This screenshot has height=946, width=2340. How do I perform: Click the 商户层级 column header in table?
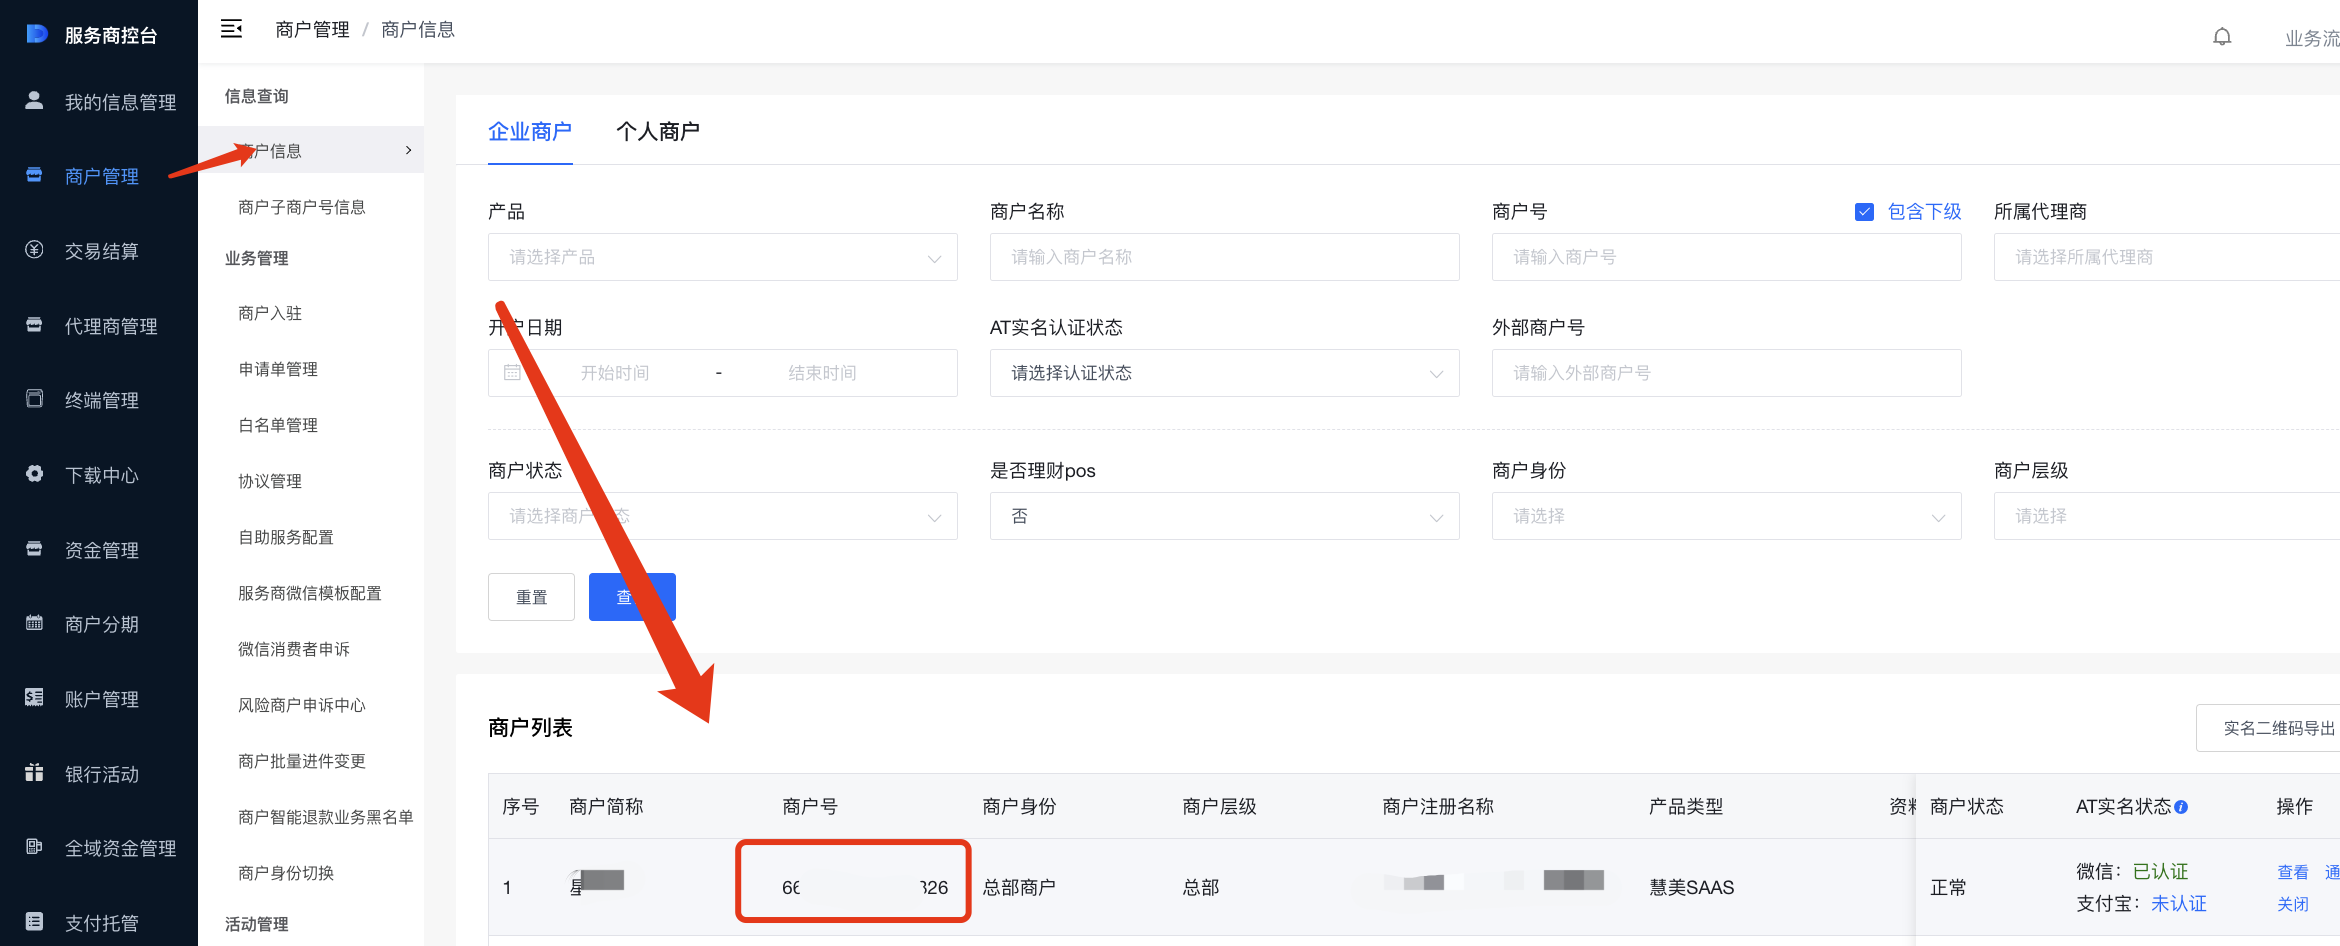pos(1219,806)
